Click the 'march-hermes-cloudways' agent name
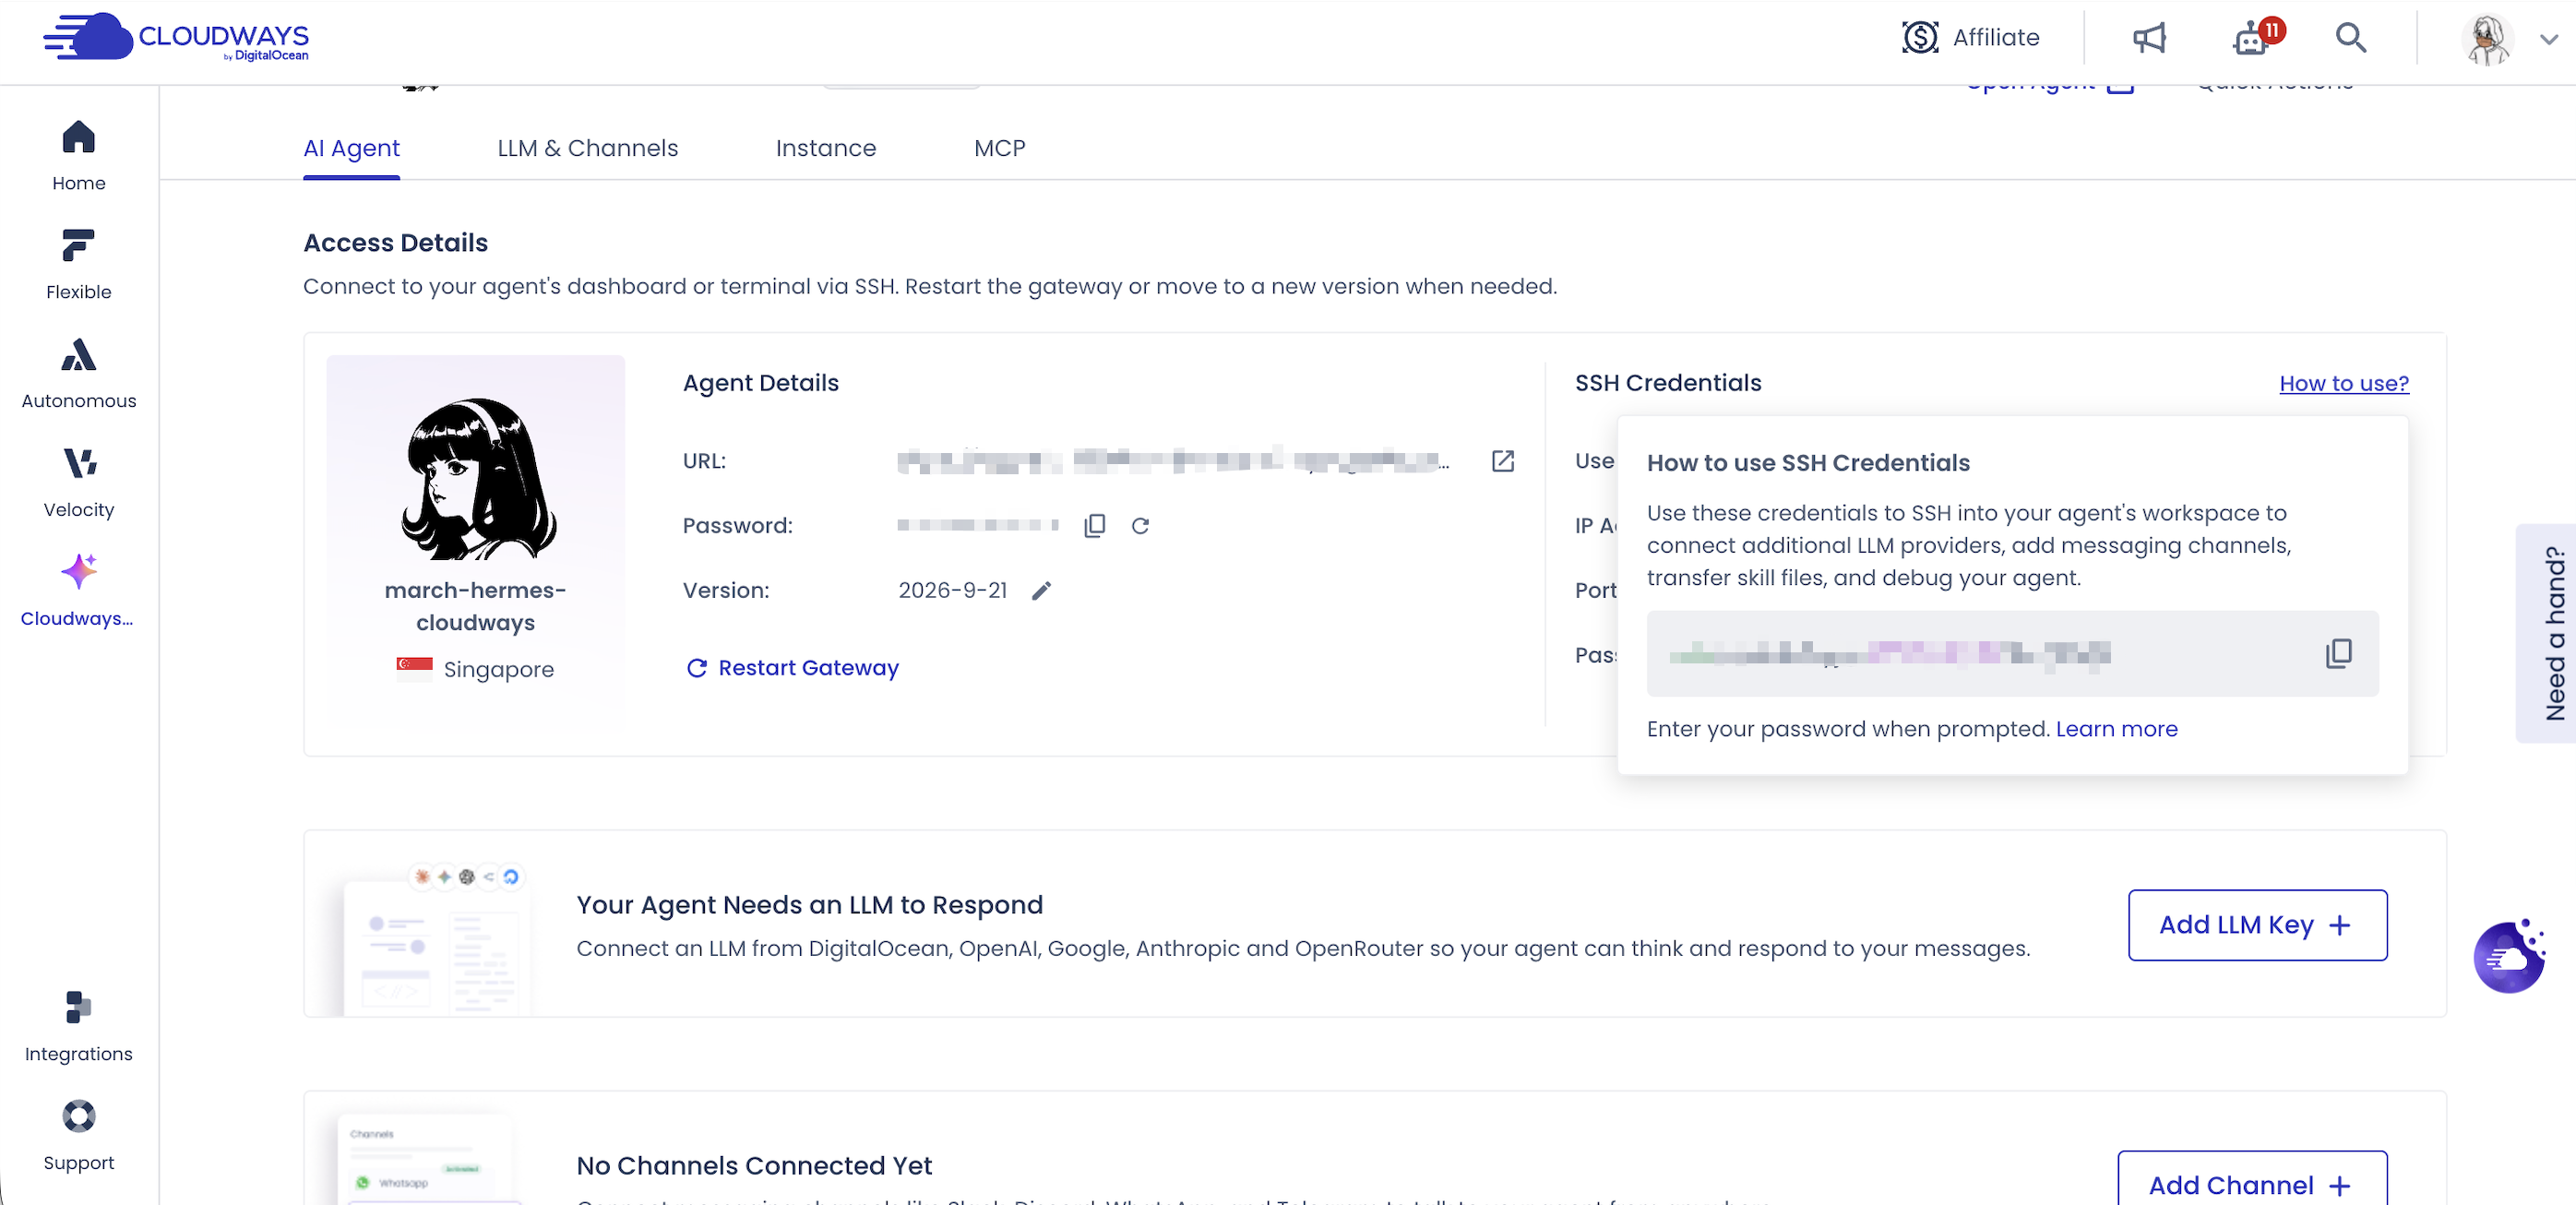 pos(475,606)
